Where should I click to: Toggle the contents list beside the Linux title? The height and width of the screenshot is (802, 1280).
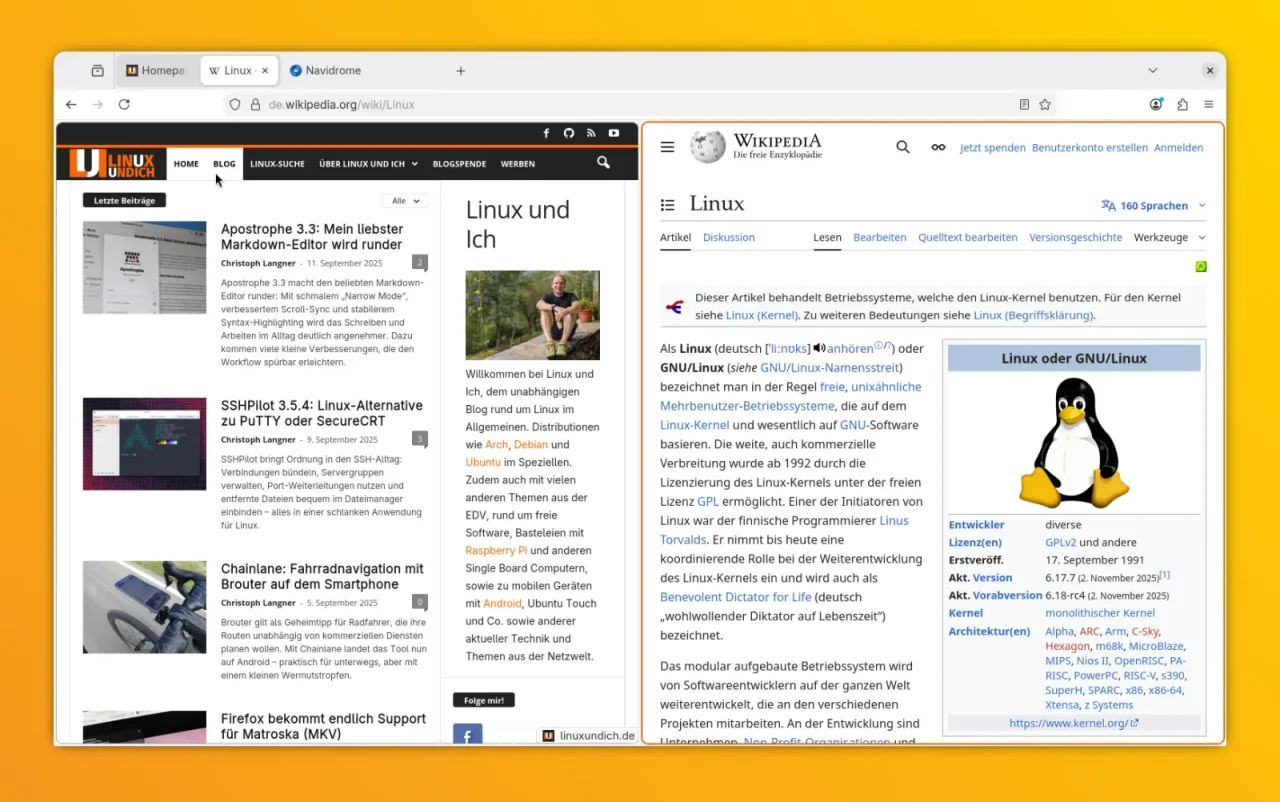click(x=667, y=204)
